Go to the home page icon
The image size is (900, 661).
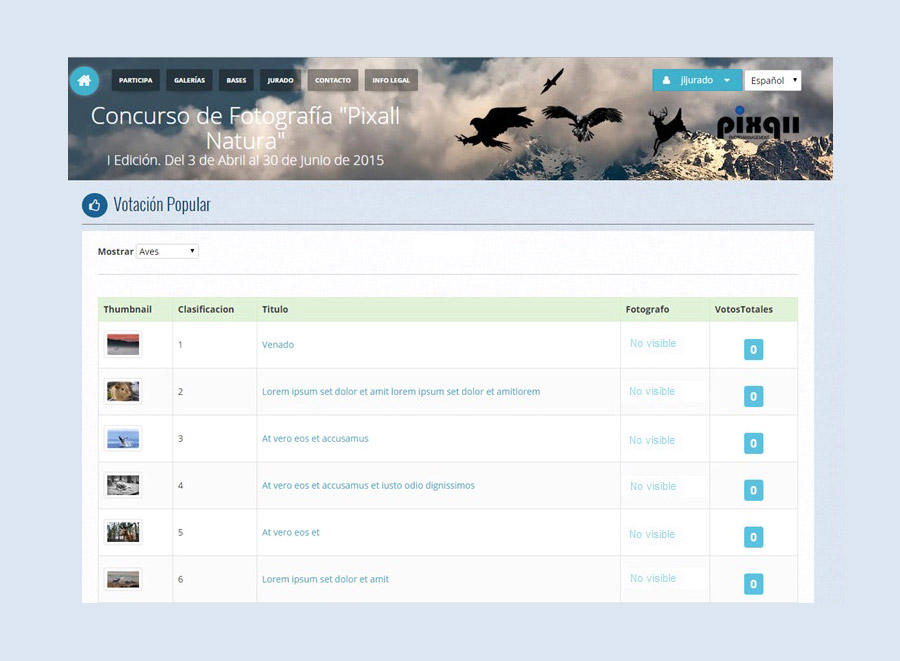click(x=84, y=80)
